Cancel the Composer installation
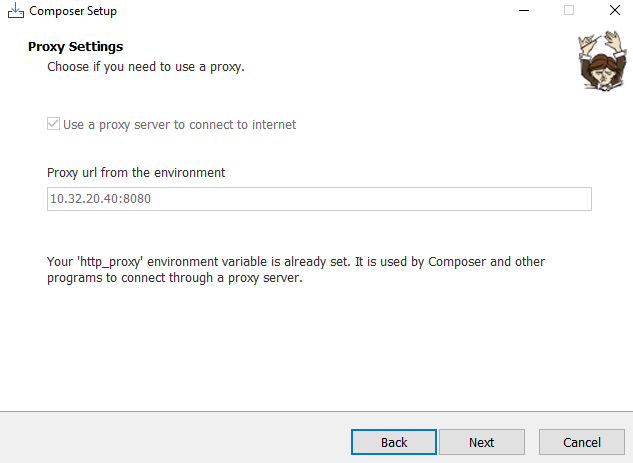633x463 pixels. [582, 442]
